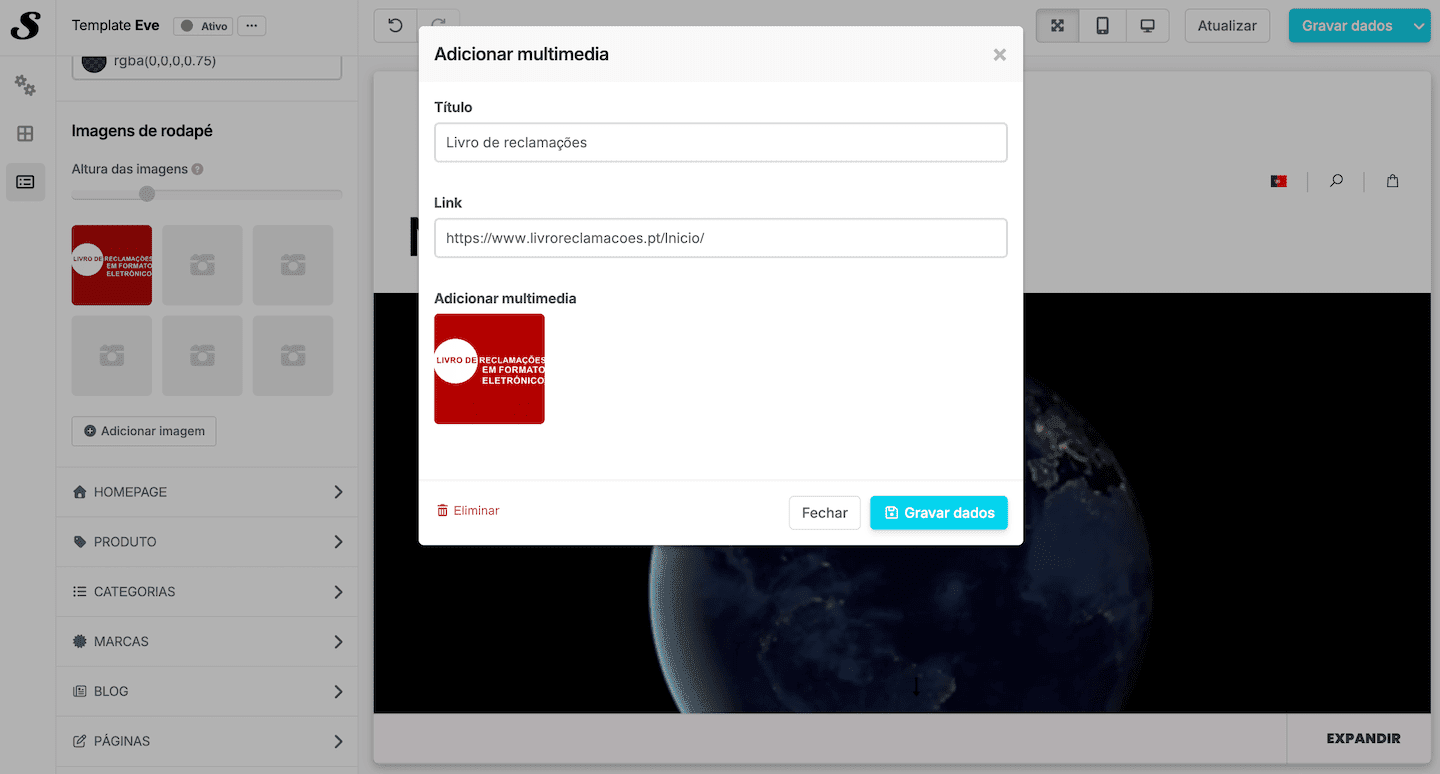Click the undo arrow icon
1440x774 pixels.
coord(395,26)
